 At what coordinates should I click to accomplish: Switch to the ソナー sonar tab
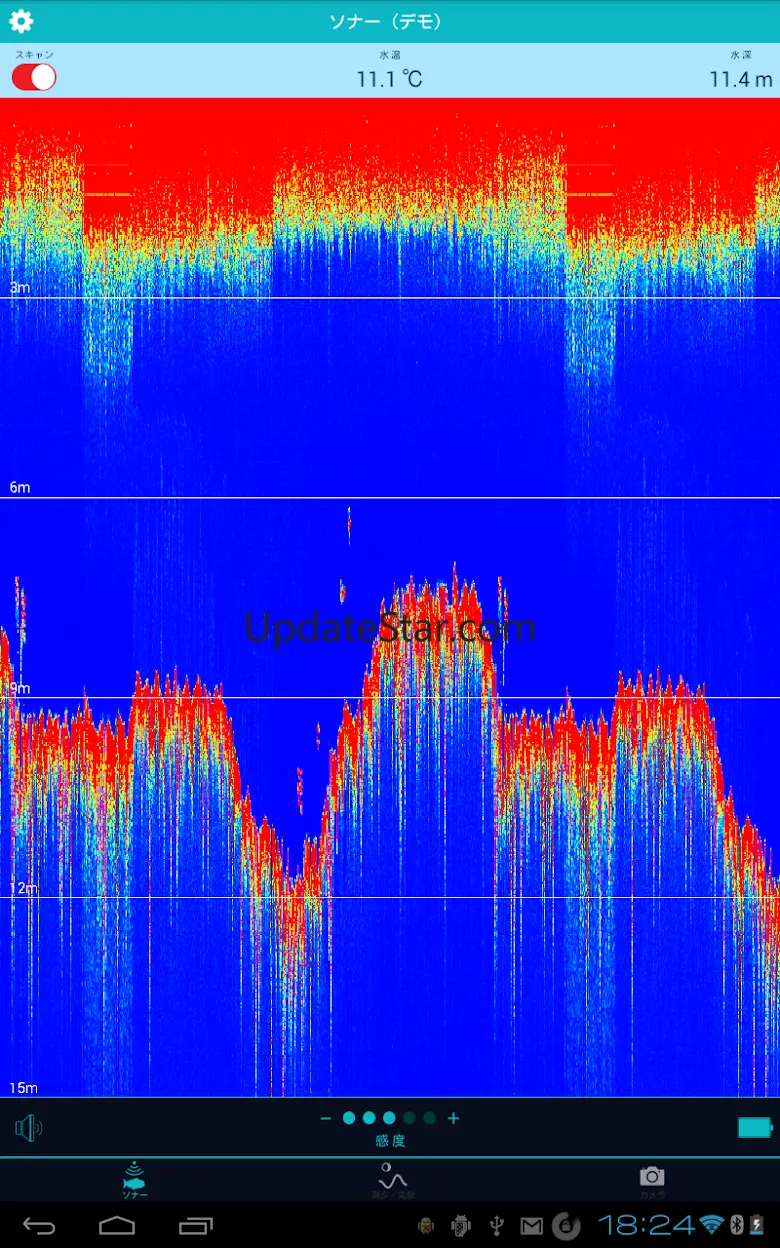click(135, 1180)
